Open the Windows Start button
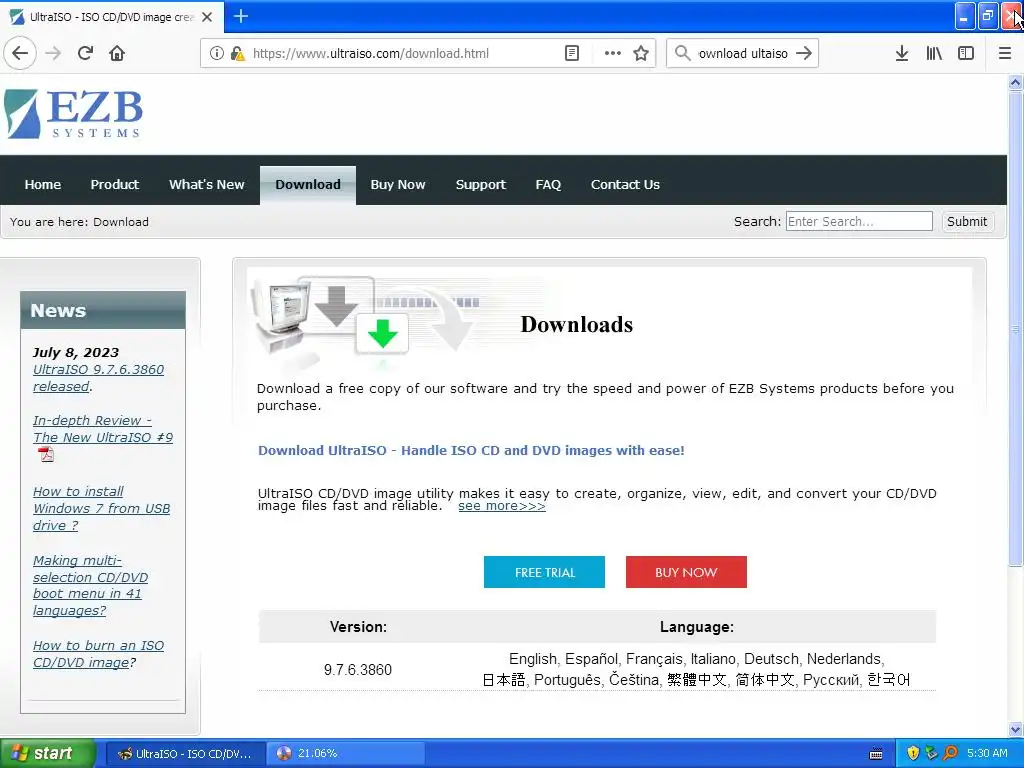Screen dimensions: 1024x768 (x=47, y=754)
